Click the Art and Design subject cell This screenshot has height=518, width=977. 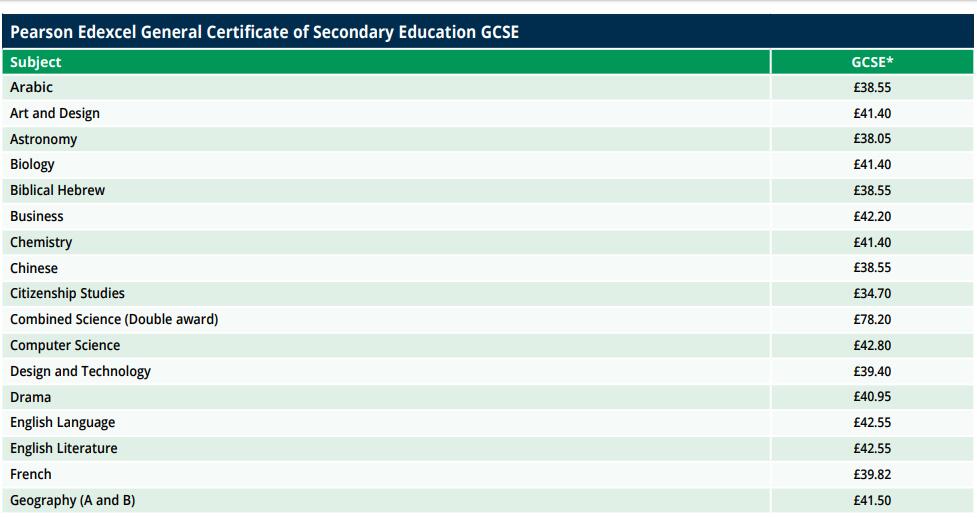[x=386, y=113]
